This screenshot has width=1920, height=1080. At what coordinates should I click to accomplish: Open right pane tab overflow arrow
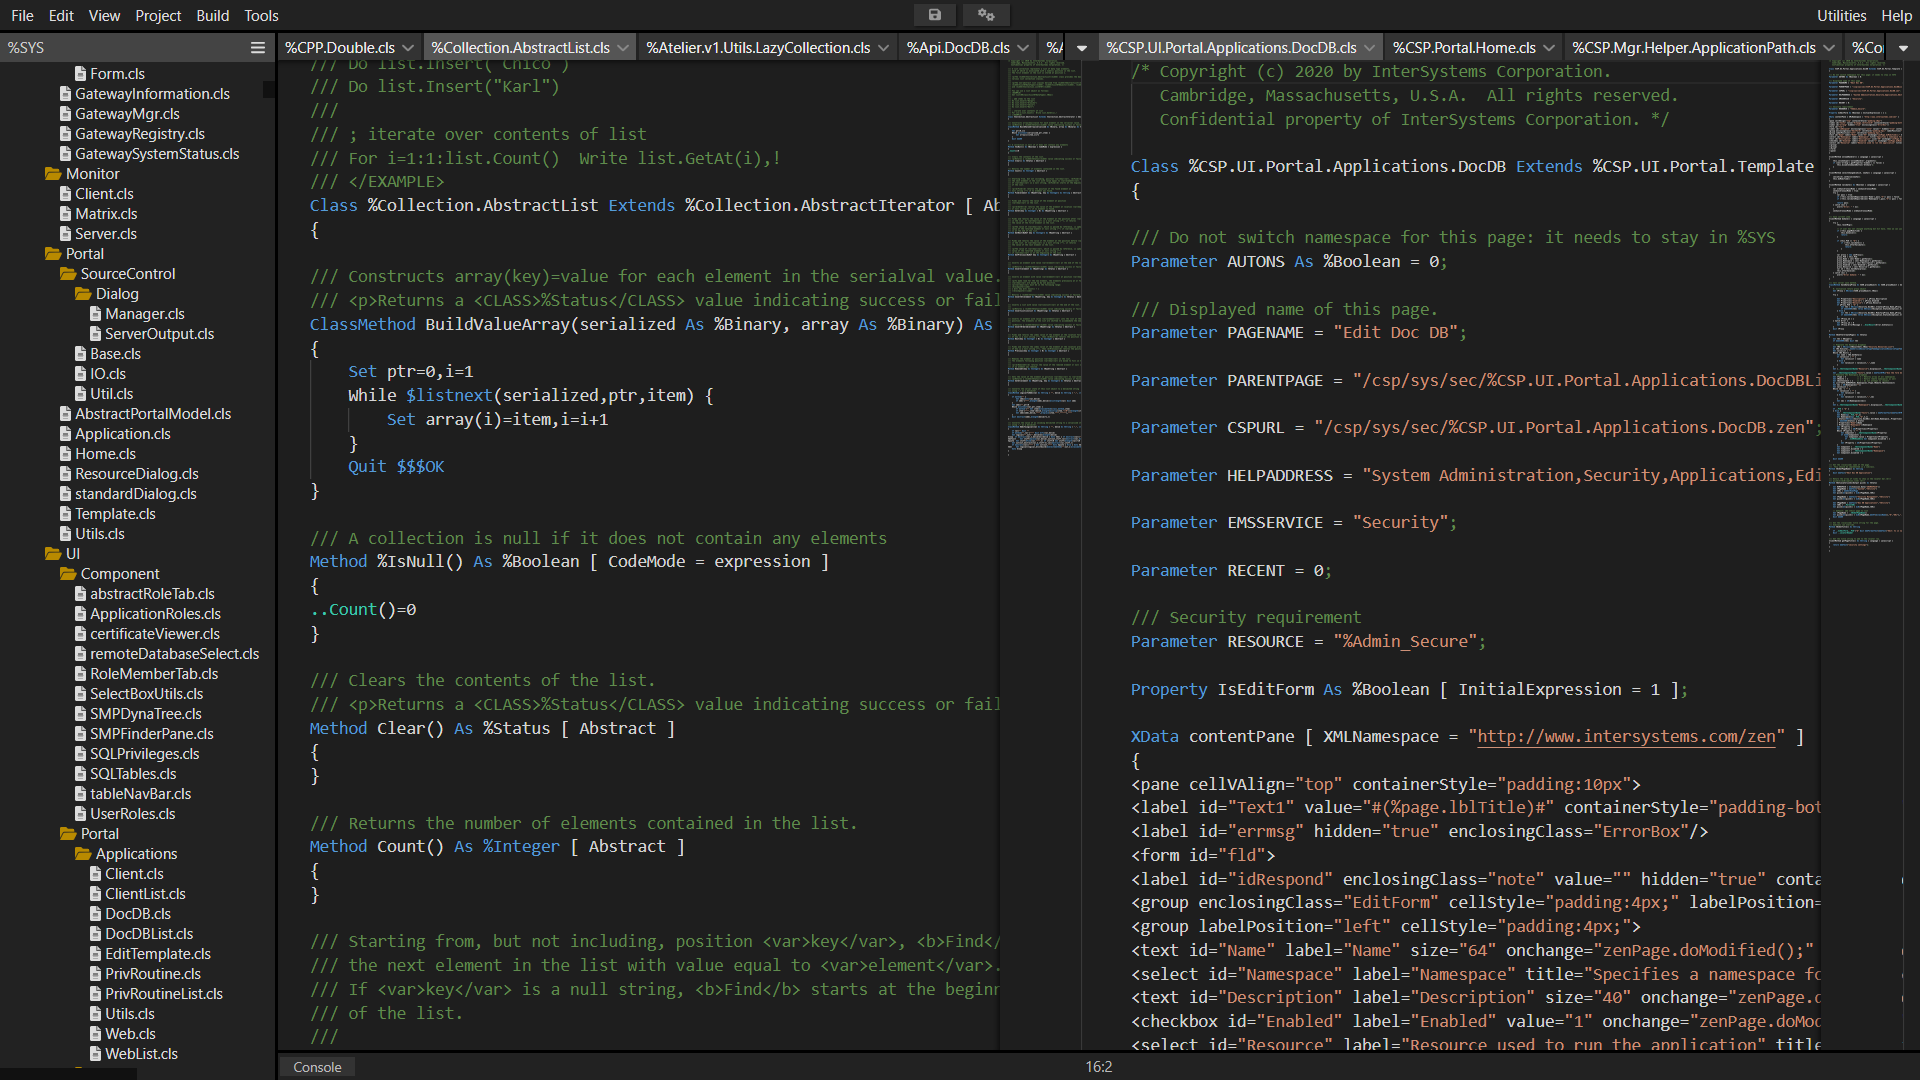(1903, 48)
